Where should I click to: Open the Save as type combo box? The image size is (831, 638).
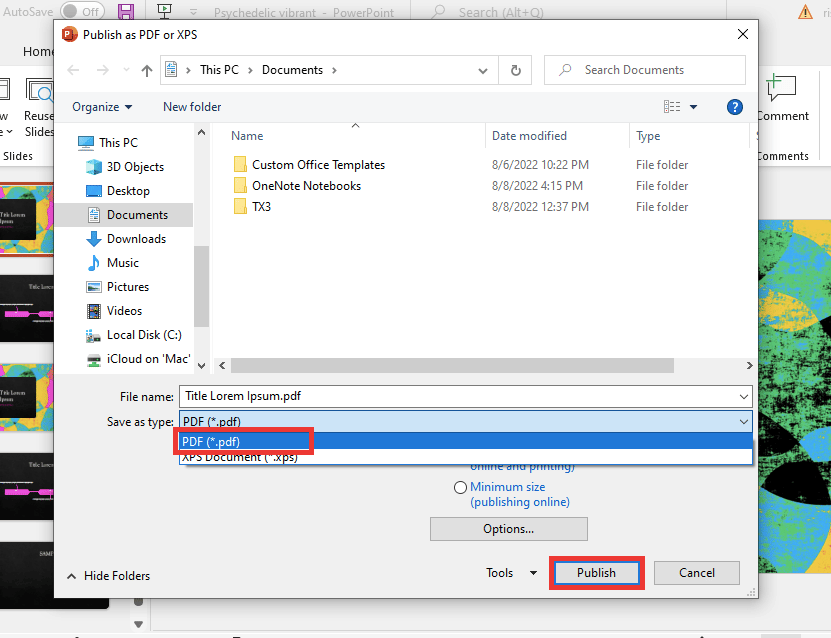466,422
